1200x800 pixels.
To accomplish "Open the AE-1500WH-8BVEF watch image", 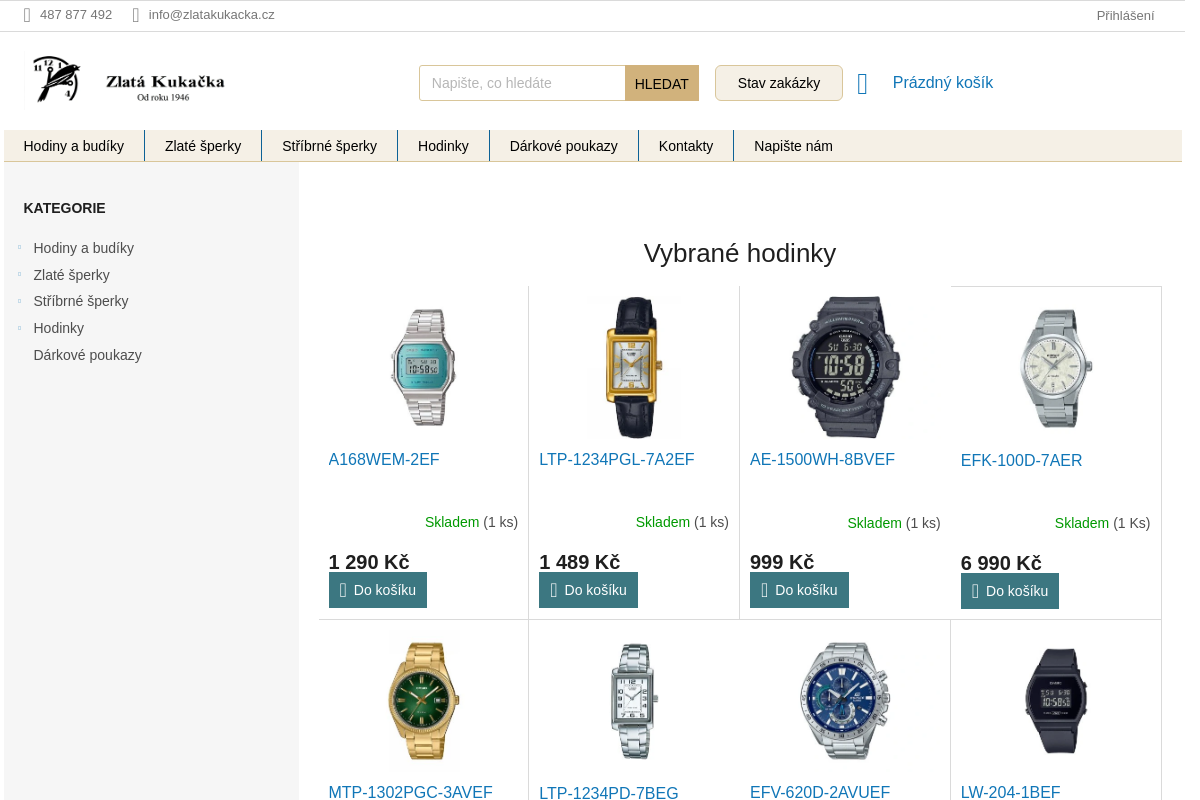I will click(x=845, y=367).
